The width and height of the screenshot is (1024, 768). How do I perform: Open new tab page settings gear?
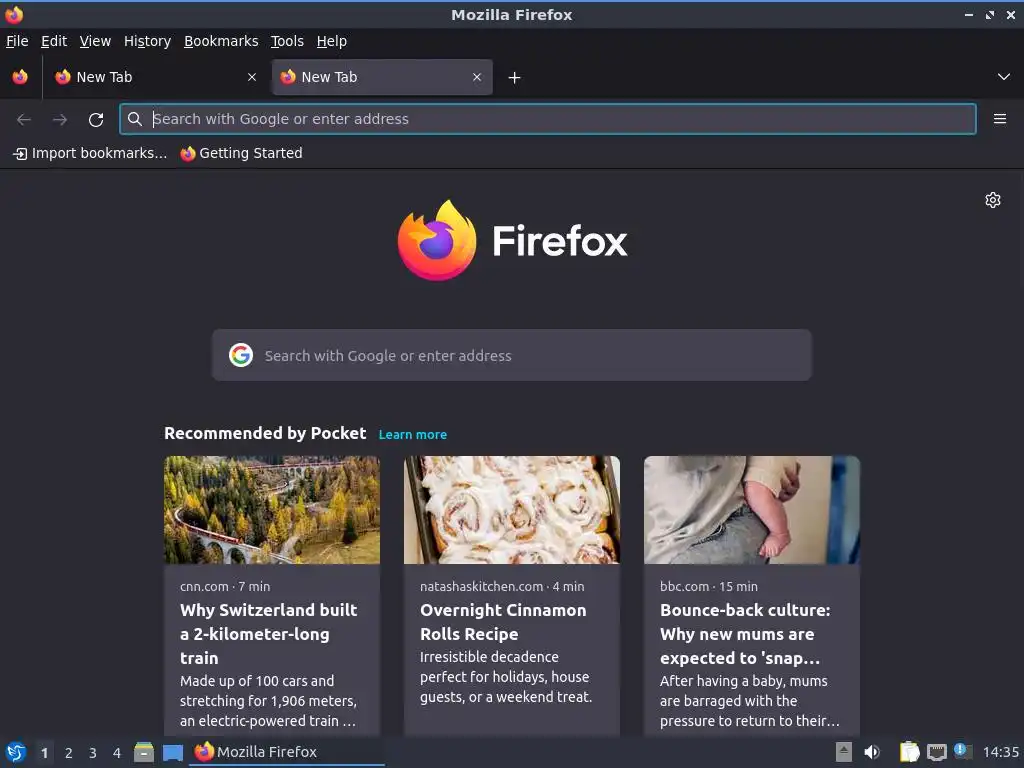tap(993, 200)
